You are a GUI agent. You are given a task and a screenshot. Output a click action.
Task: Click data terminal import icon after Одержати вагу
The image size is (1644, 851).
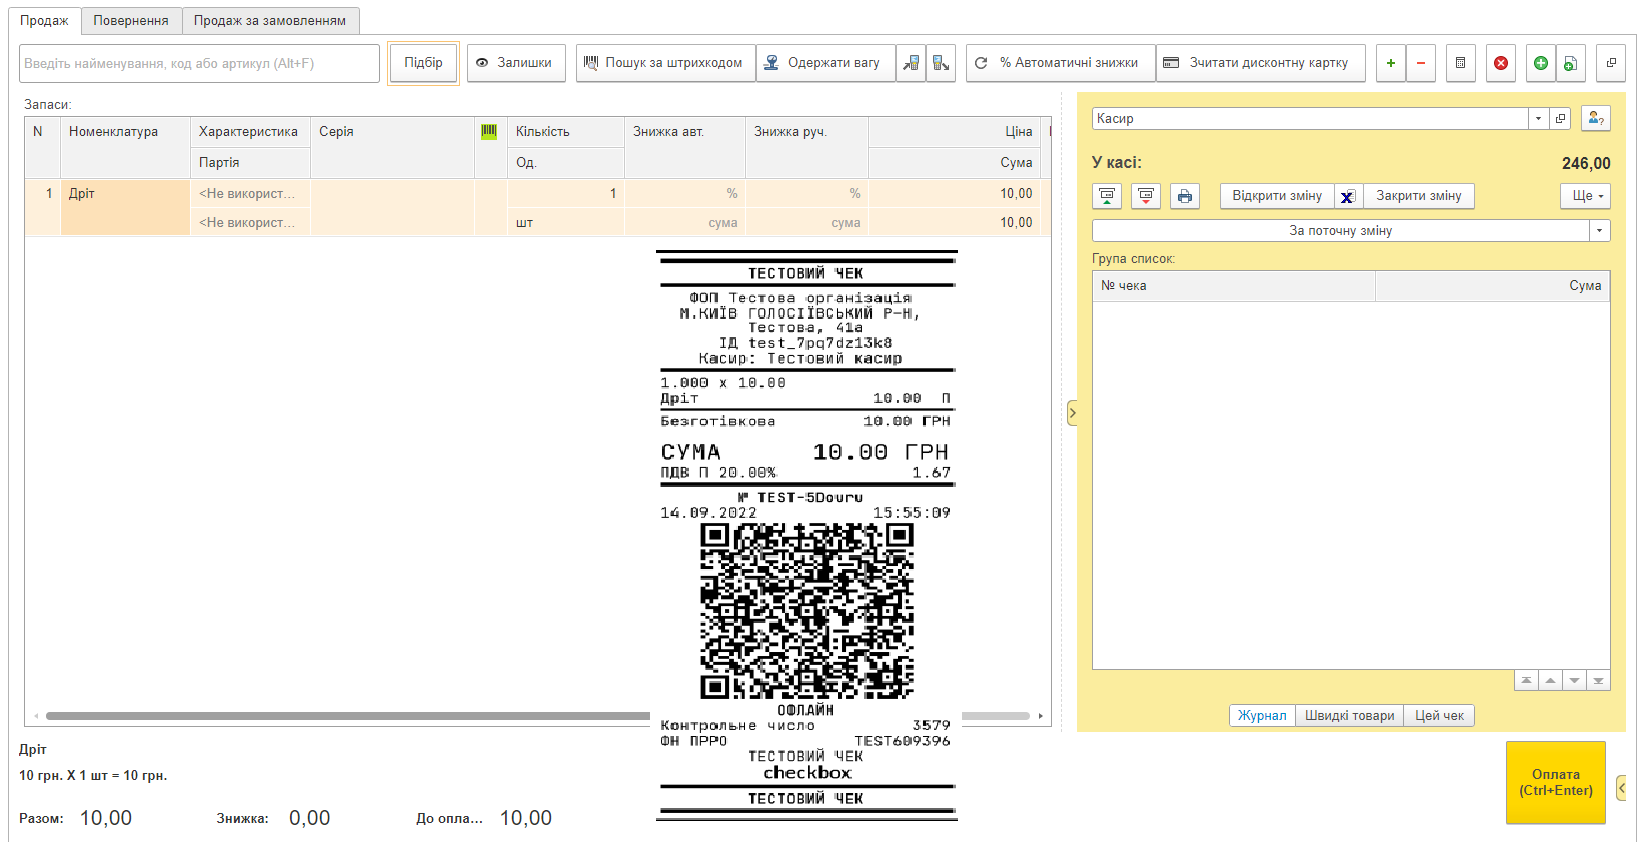[911, 63]
